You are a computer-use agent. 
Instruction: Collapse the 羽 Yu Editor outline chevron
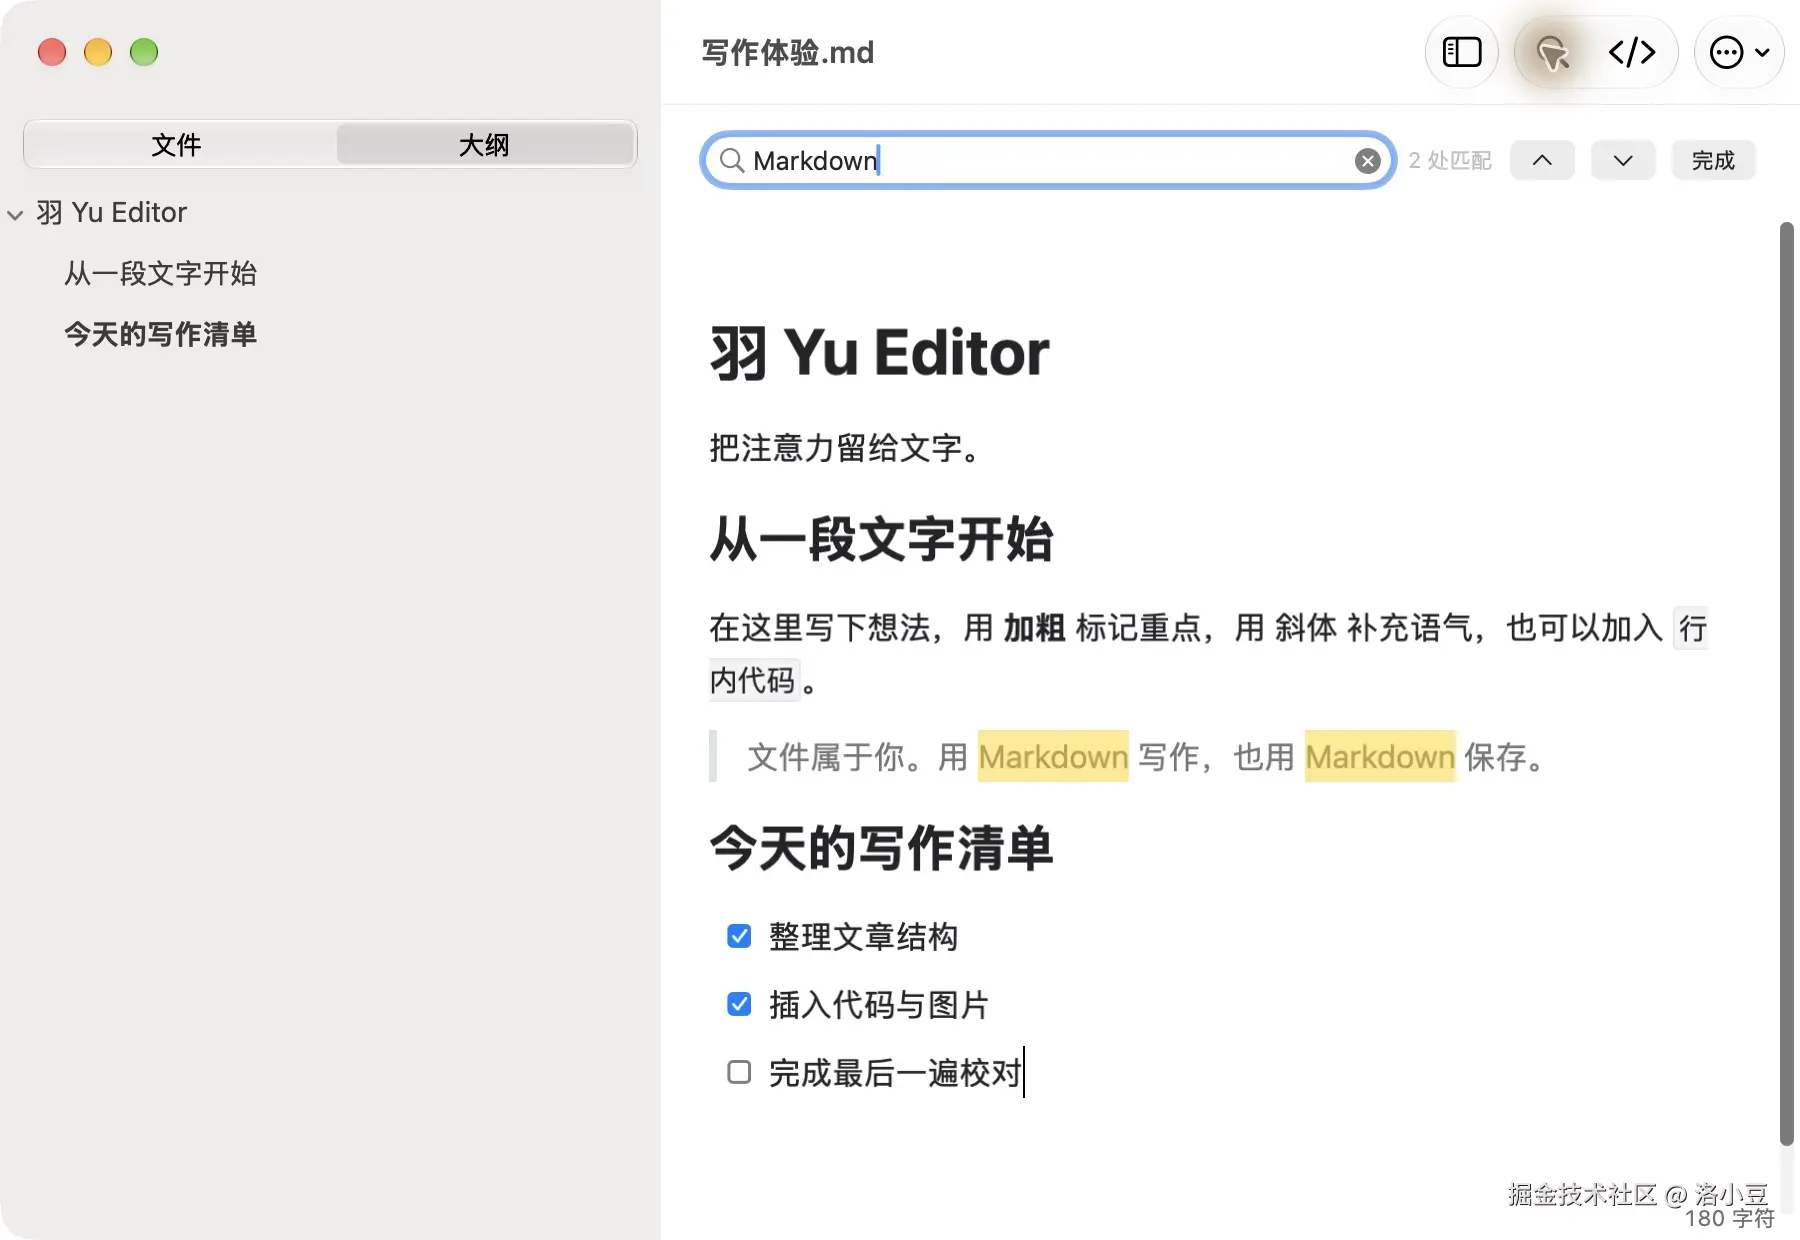coord(15,214)
